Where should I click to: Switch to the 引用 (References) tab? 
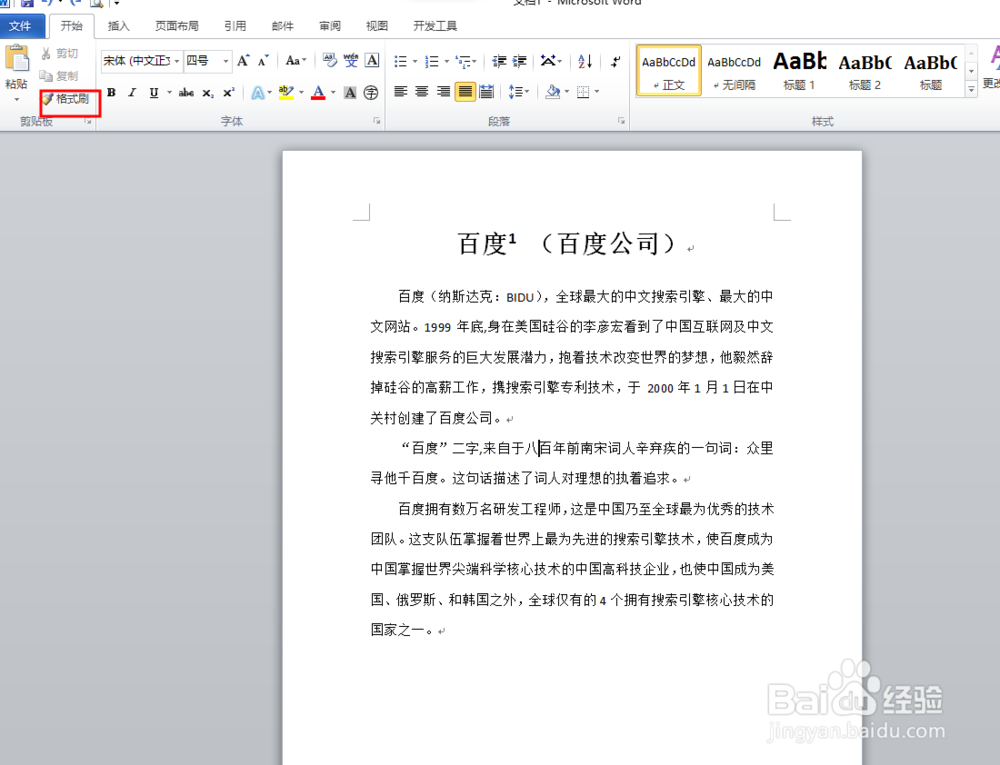[235, 26]
